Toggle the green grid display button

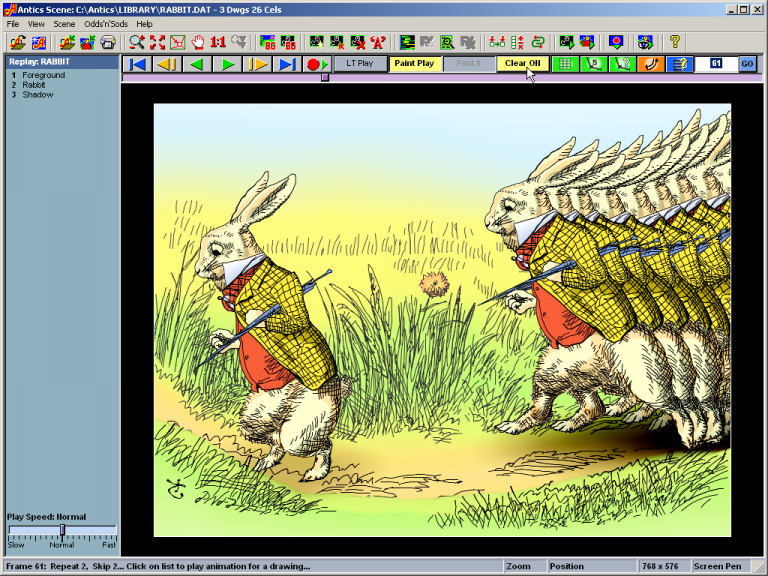click(565, 64)
